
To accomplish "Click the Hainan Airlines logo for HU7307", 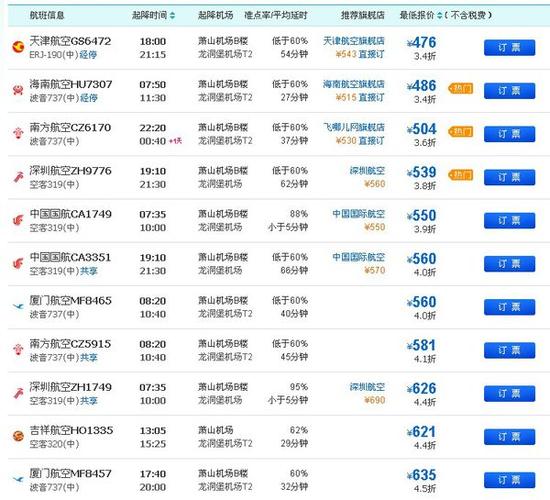I will (x=18, y=90).
